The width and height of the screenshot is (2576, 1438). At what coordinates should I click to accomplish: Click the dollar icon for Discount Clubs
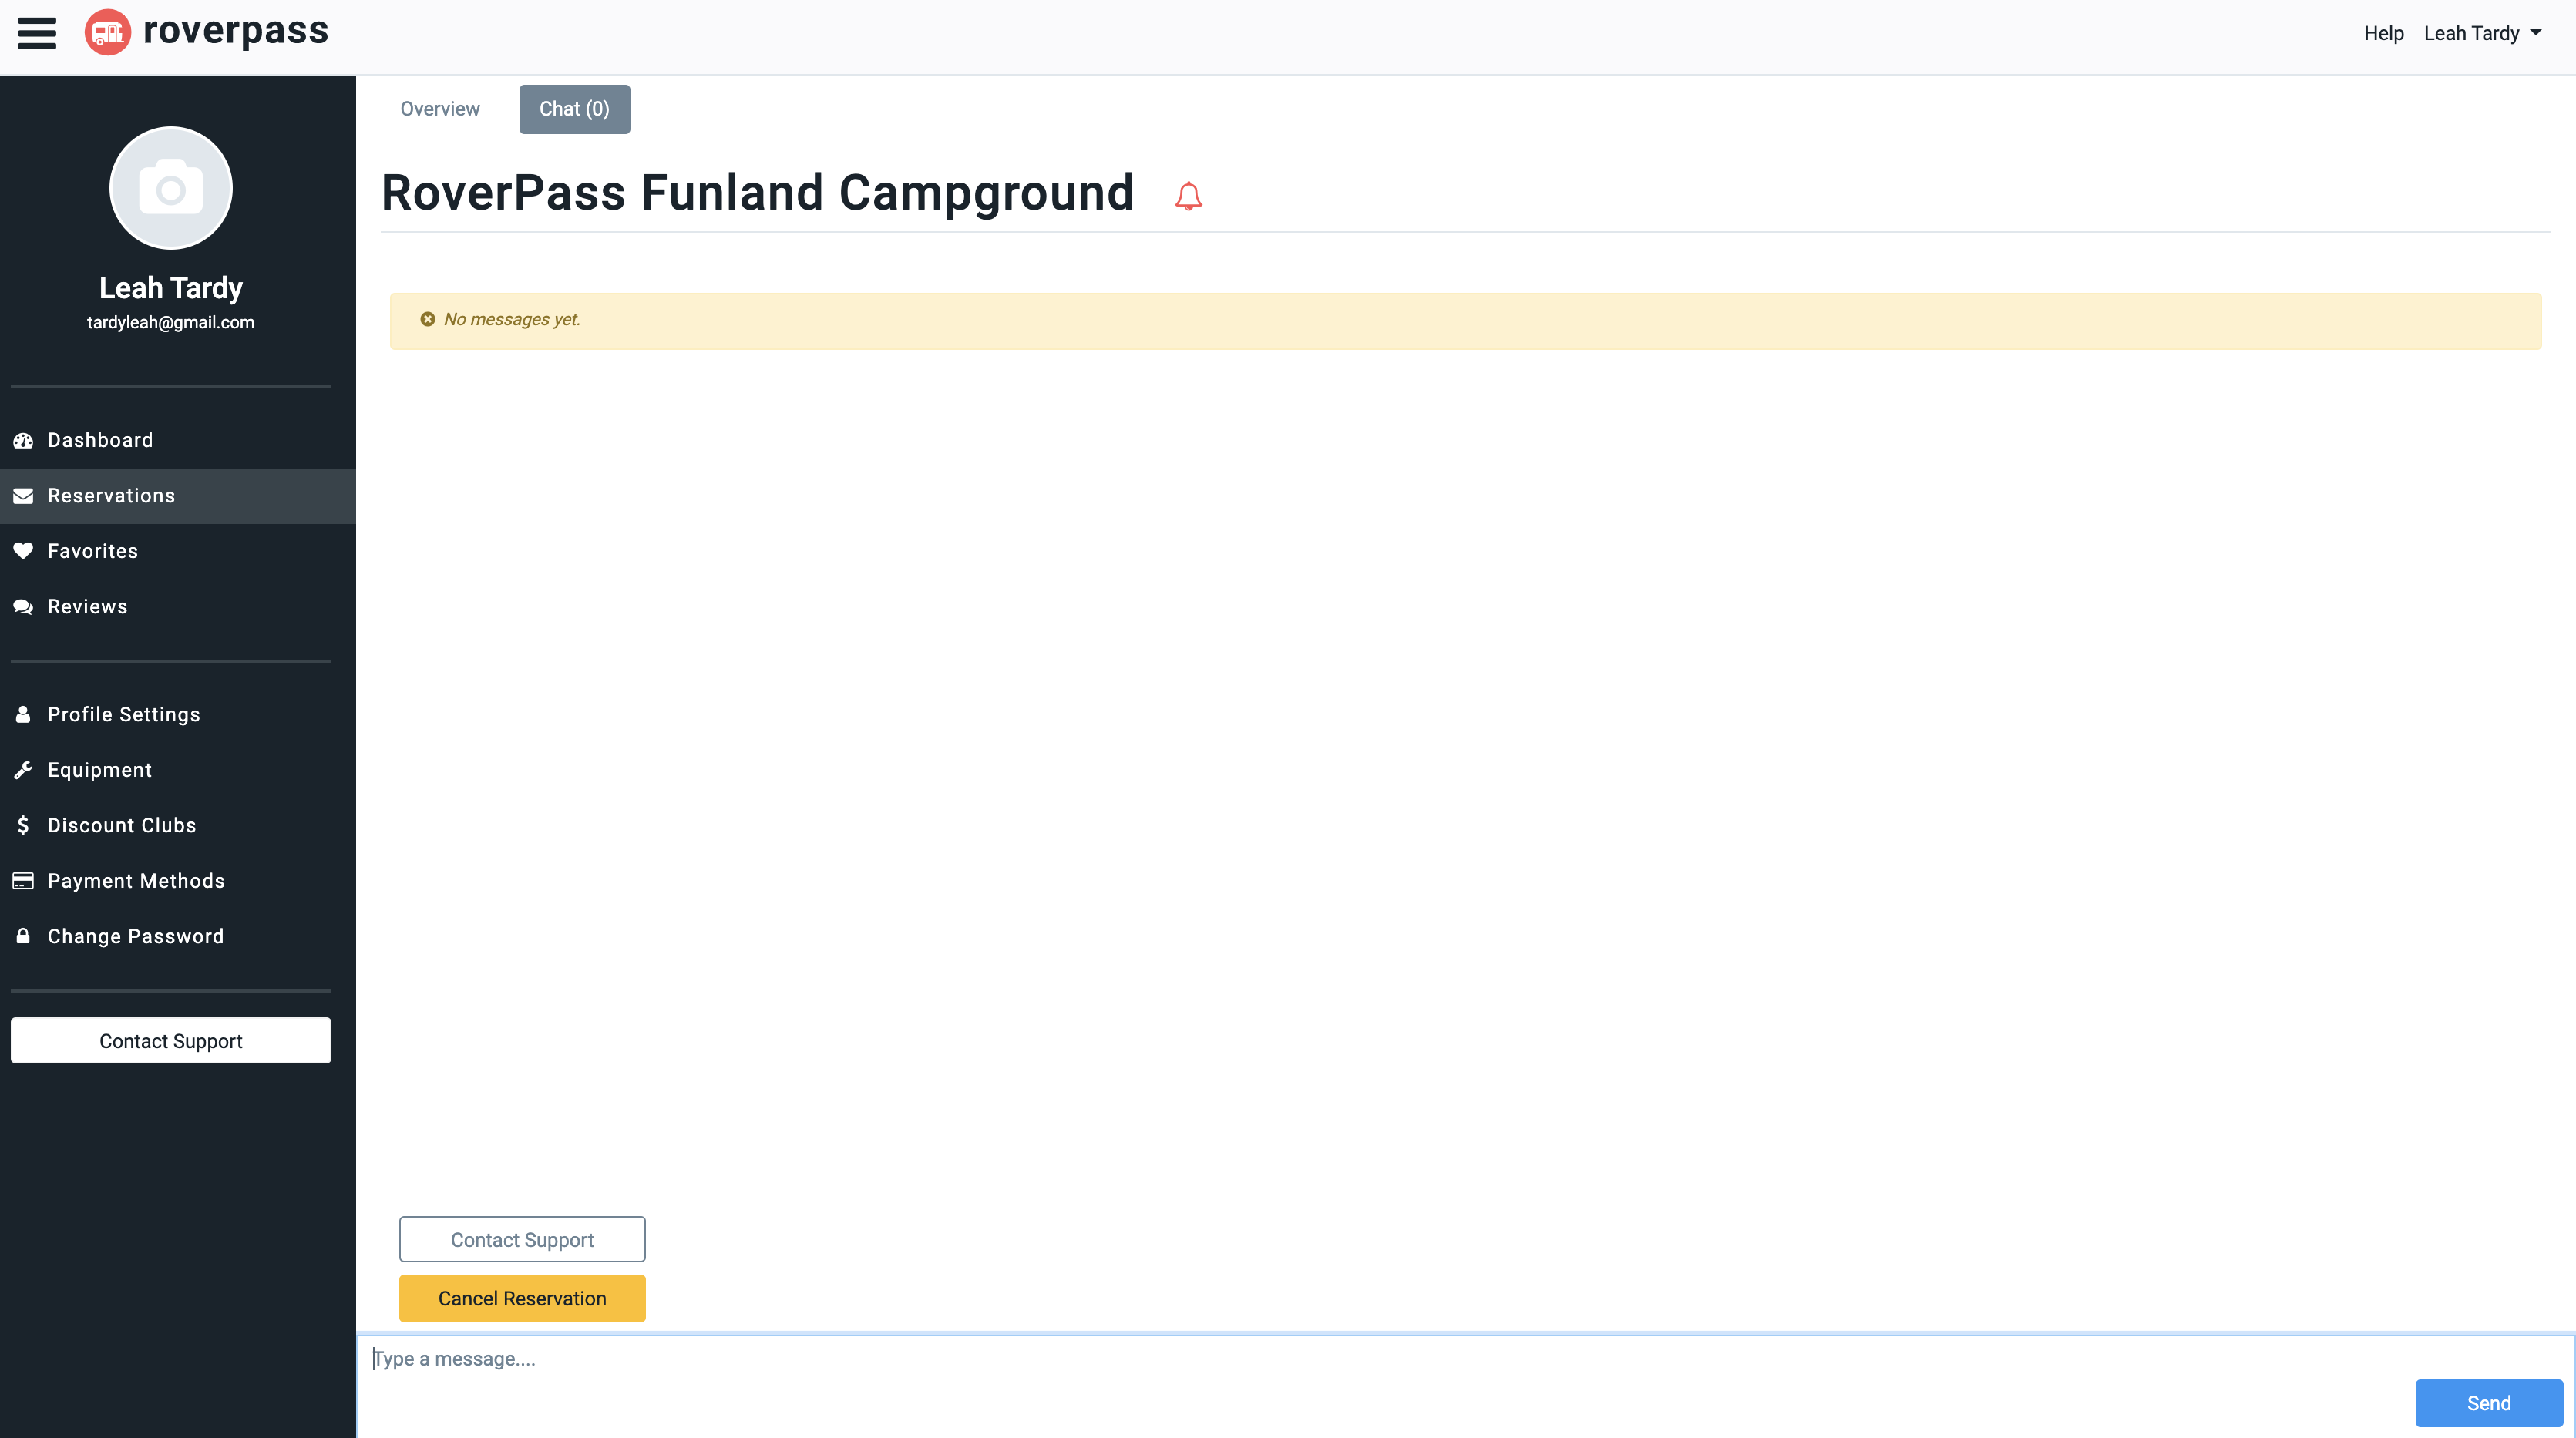[x=23, y=825]
